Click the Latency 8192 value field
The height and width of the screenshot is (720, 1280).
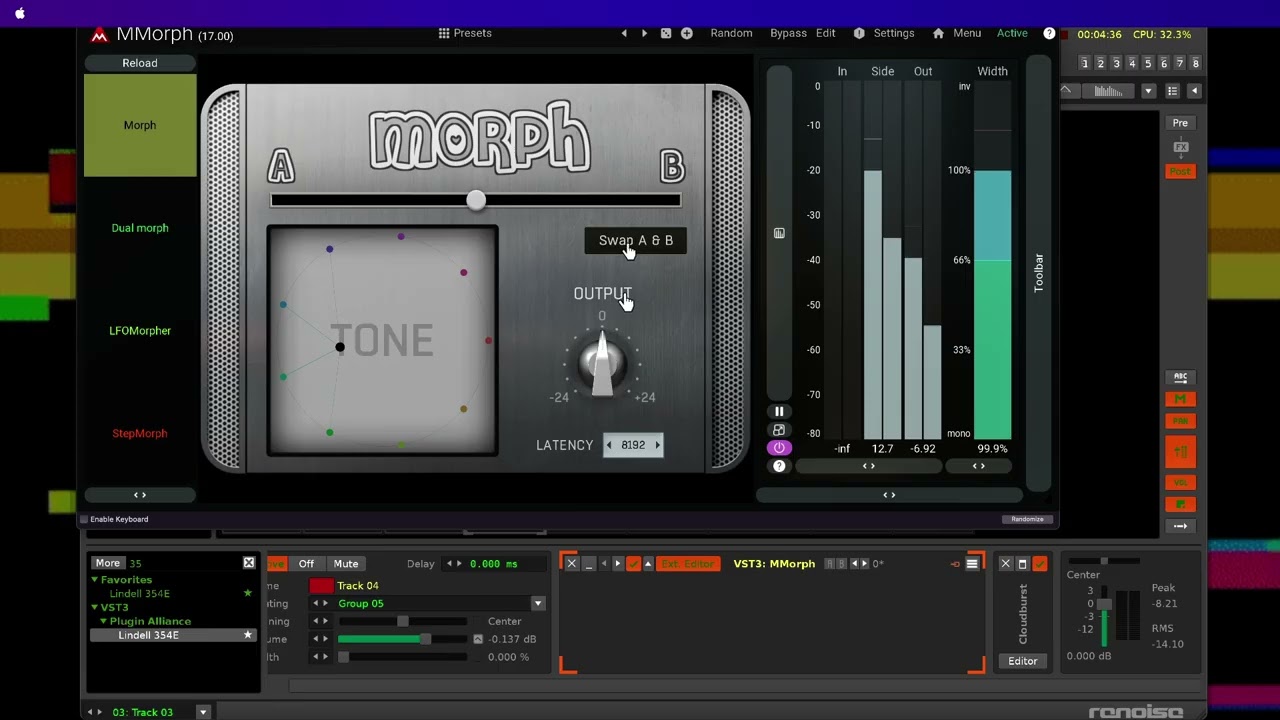633,445
